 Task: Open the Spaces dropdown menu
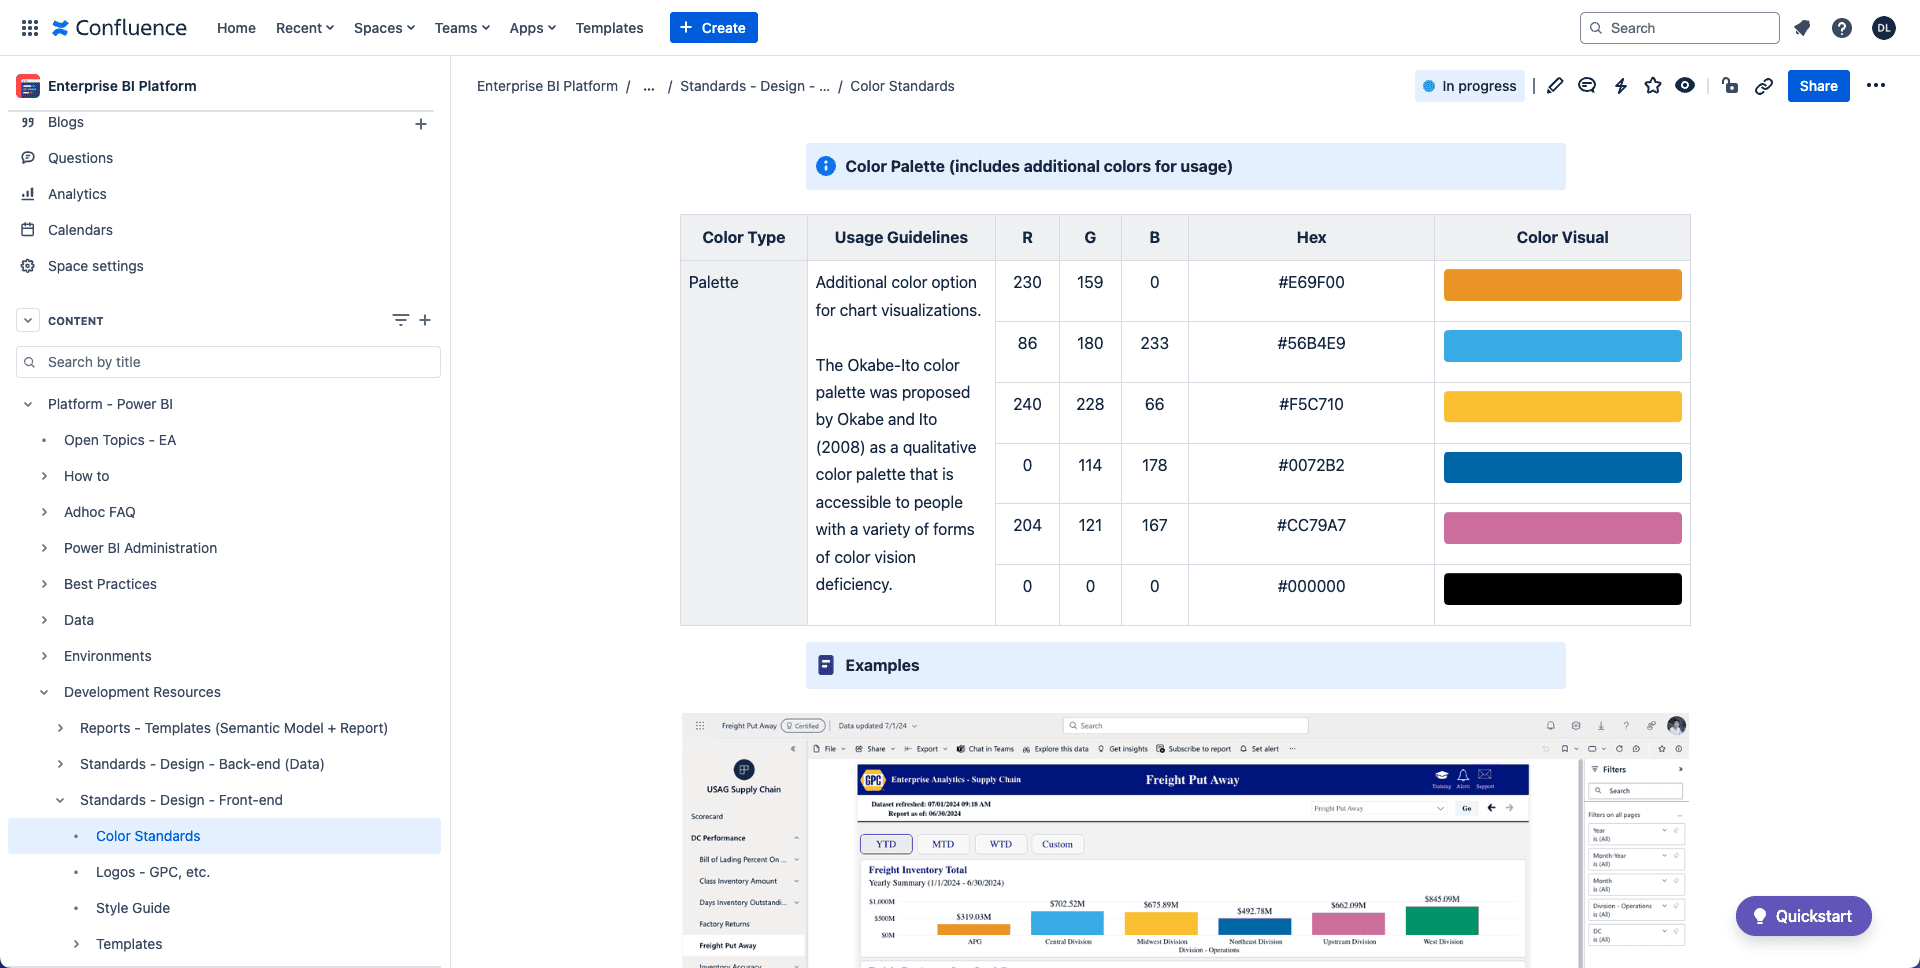point(384,28)
